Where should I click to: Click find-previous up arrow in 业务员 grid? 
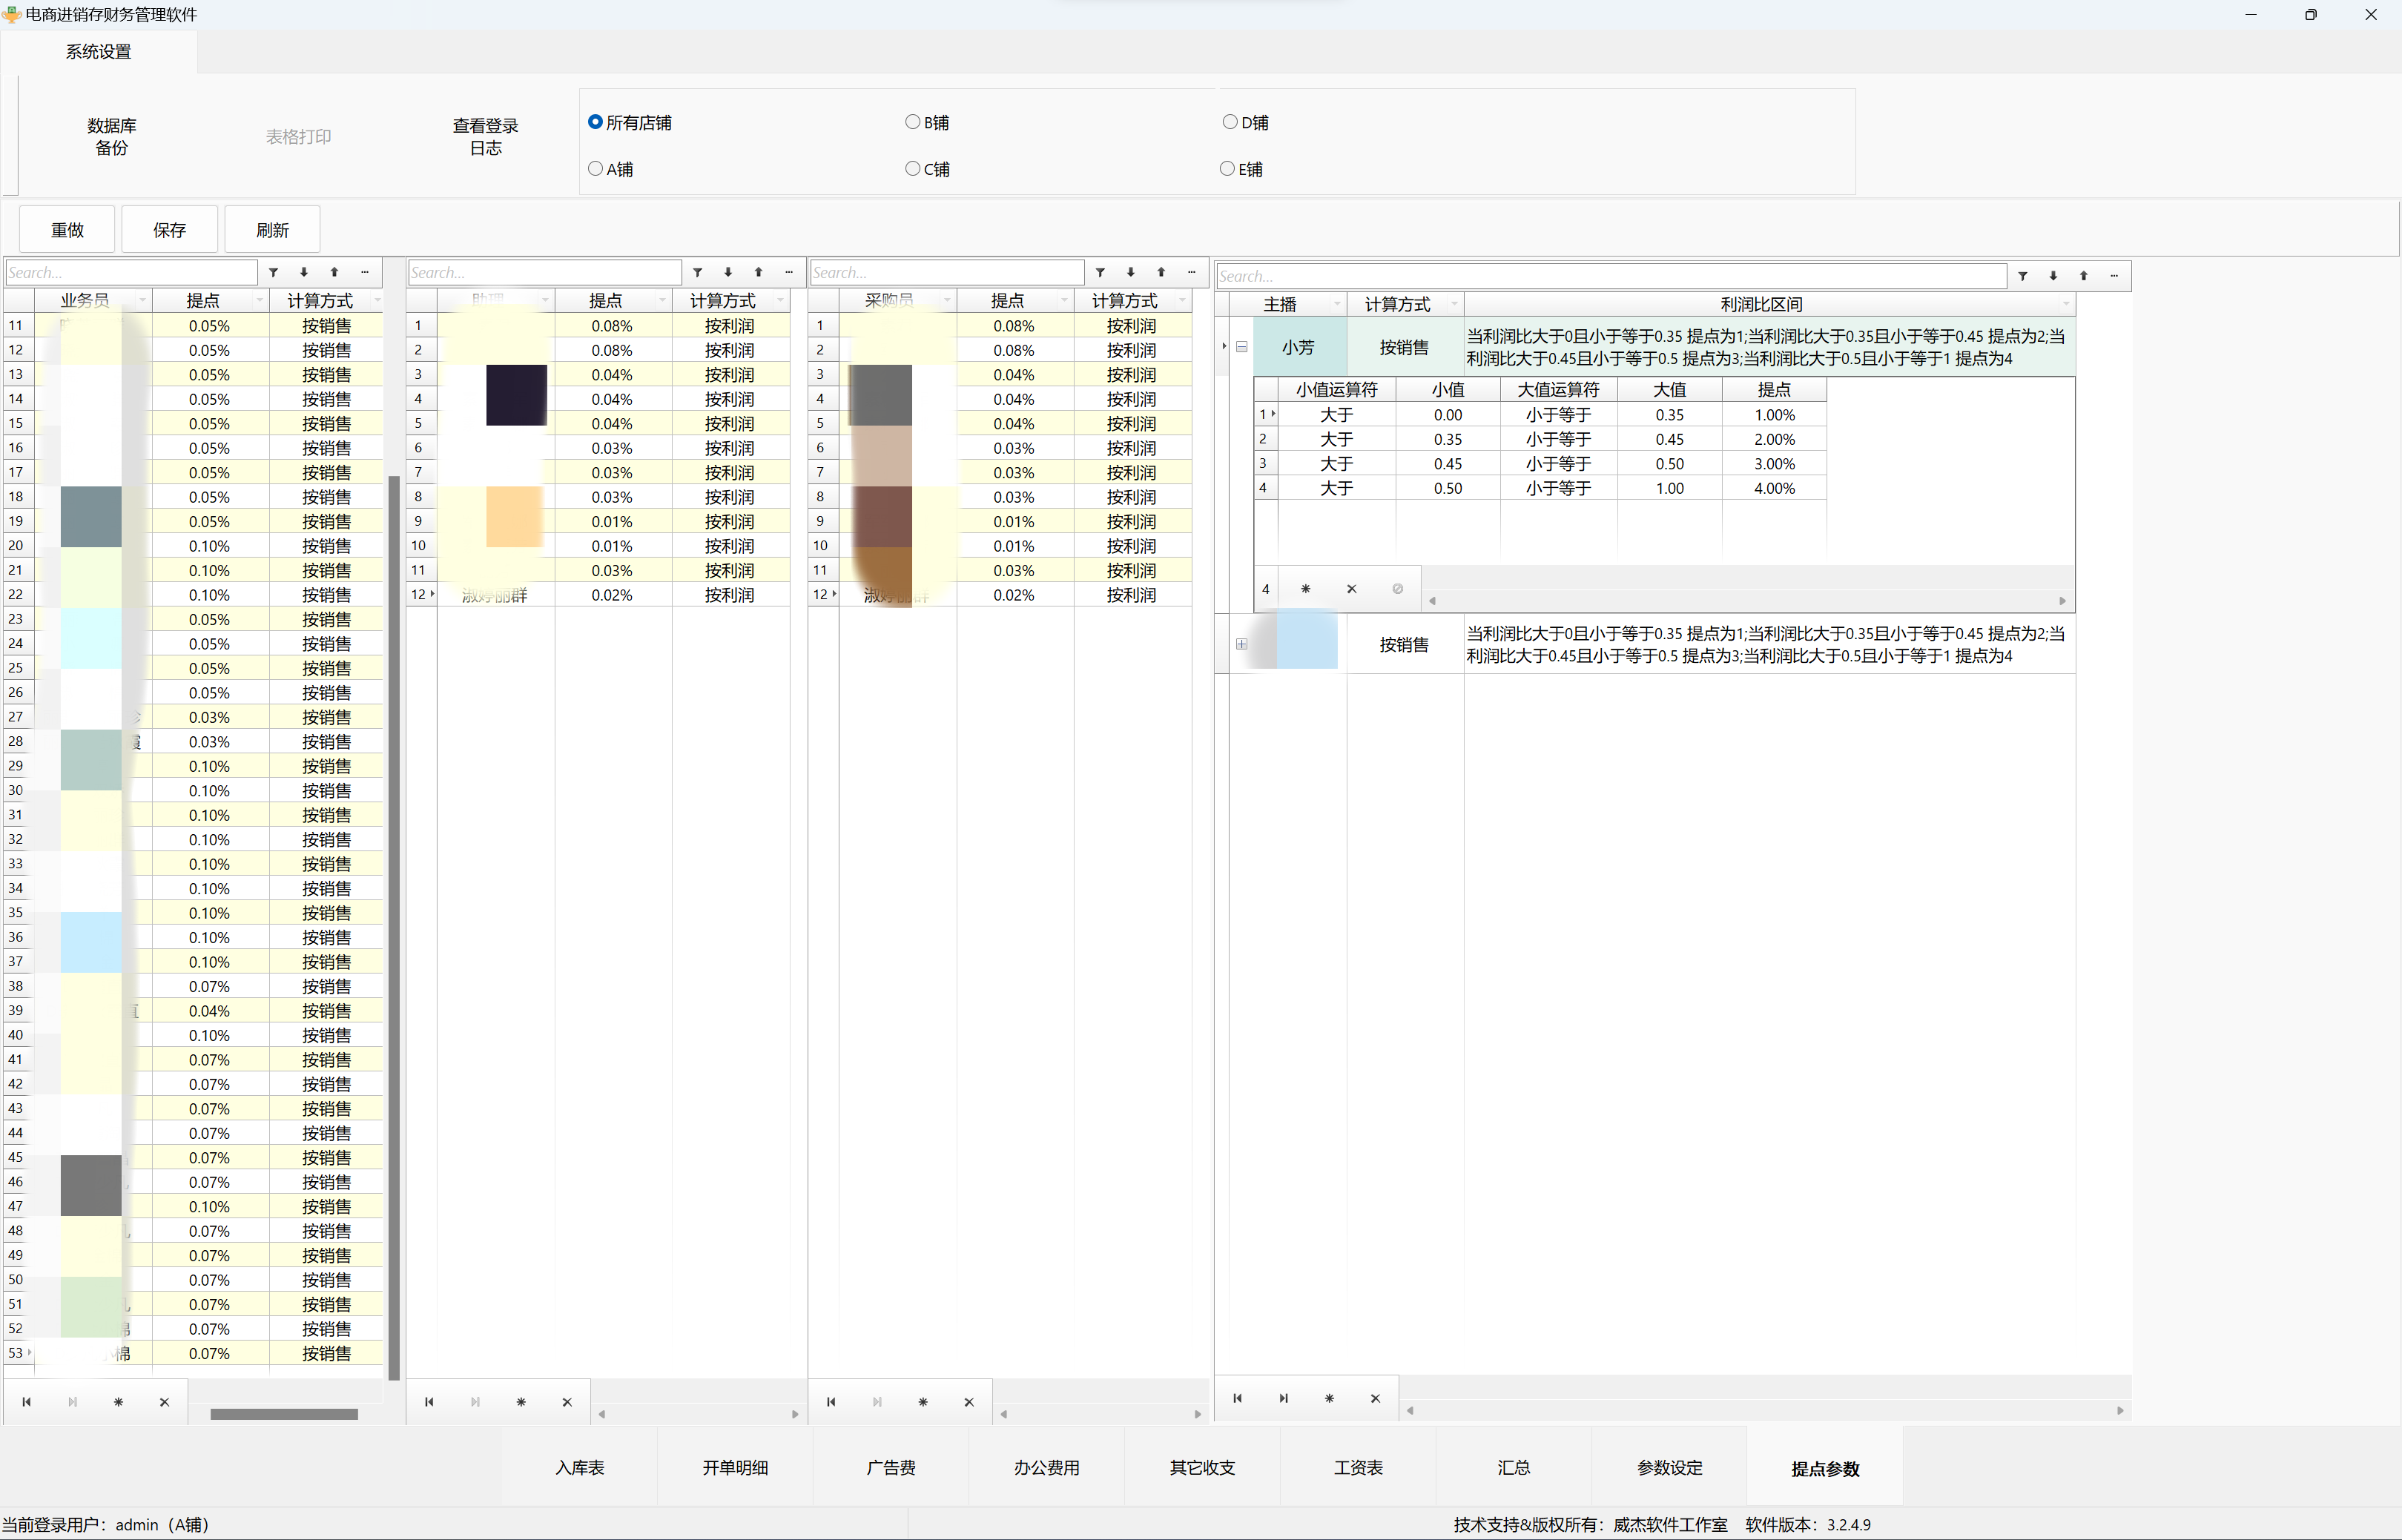click(x=335, y=272)
